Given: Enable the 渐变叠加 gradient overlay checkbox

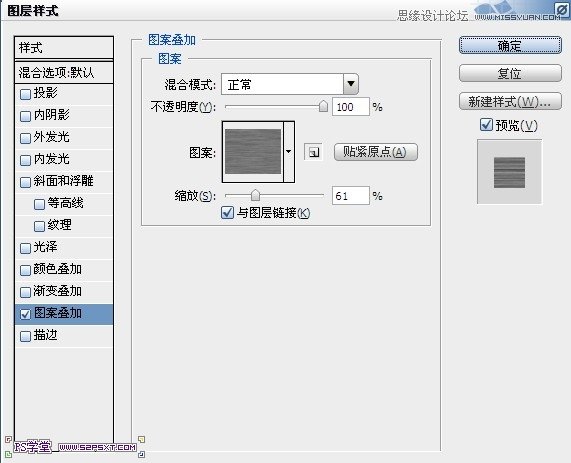Looking at the screenshot, I should tap(25, 292).
